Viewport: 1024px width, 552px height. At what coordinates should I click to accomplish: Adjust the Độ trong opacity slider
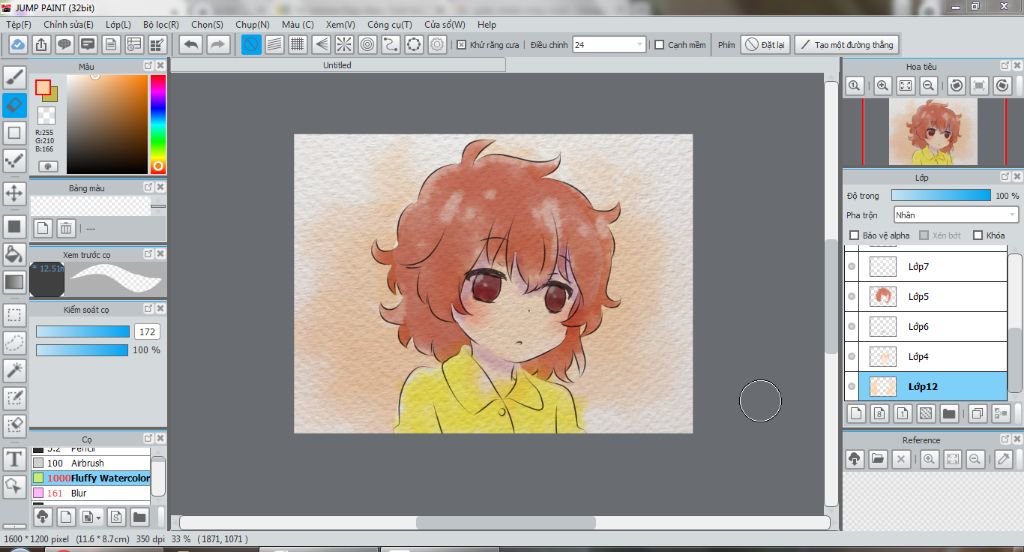click(940, 195)
